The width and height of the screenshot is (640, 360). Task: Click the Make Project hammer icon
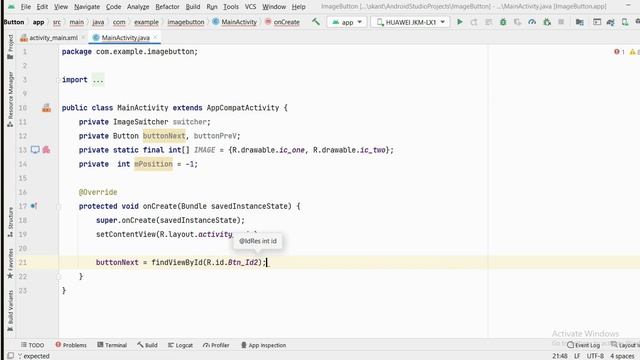[x=316, y=22]
